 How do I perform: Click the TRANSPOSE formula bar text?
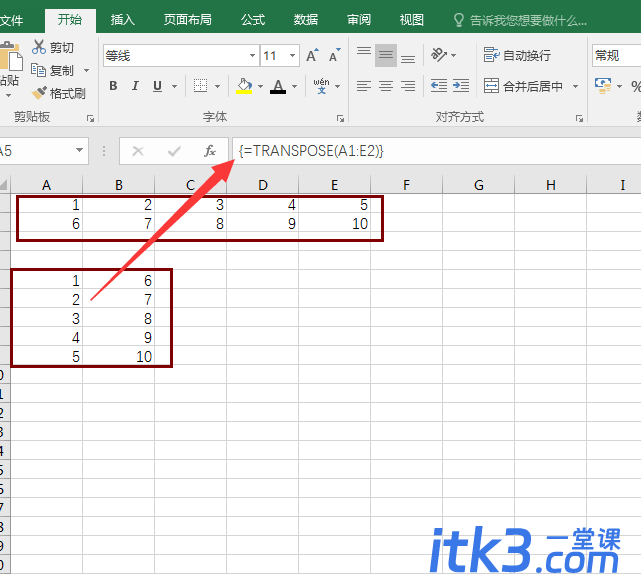pos(312,151)
